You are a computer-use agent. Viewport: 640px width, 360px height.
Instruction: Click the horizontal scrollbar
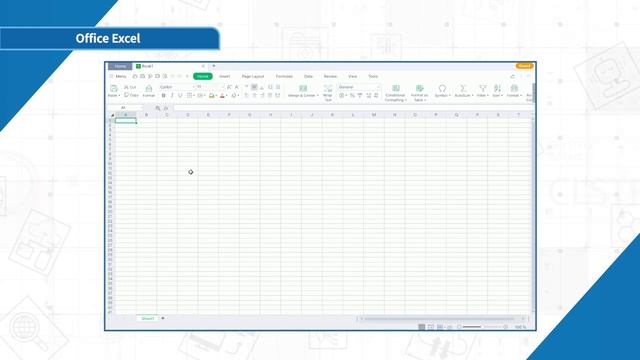pos(439,319)
